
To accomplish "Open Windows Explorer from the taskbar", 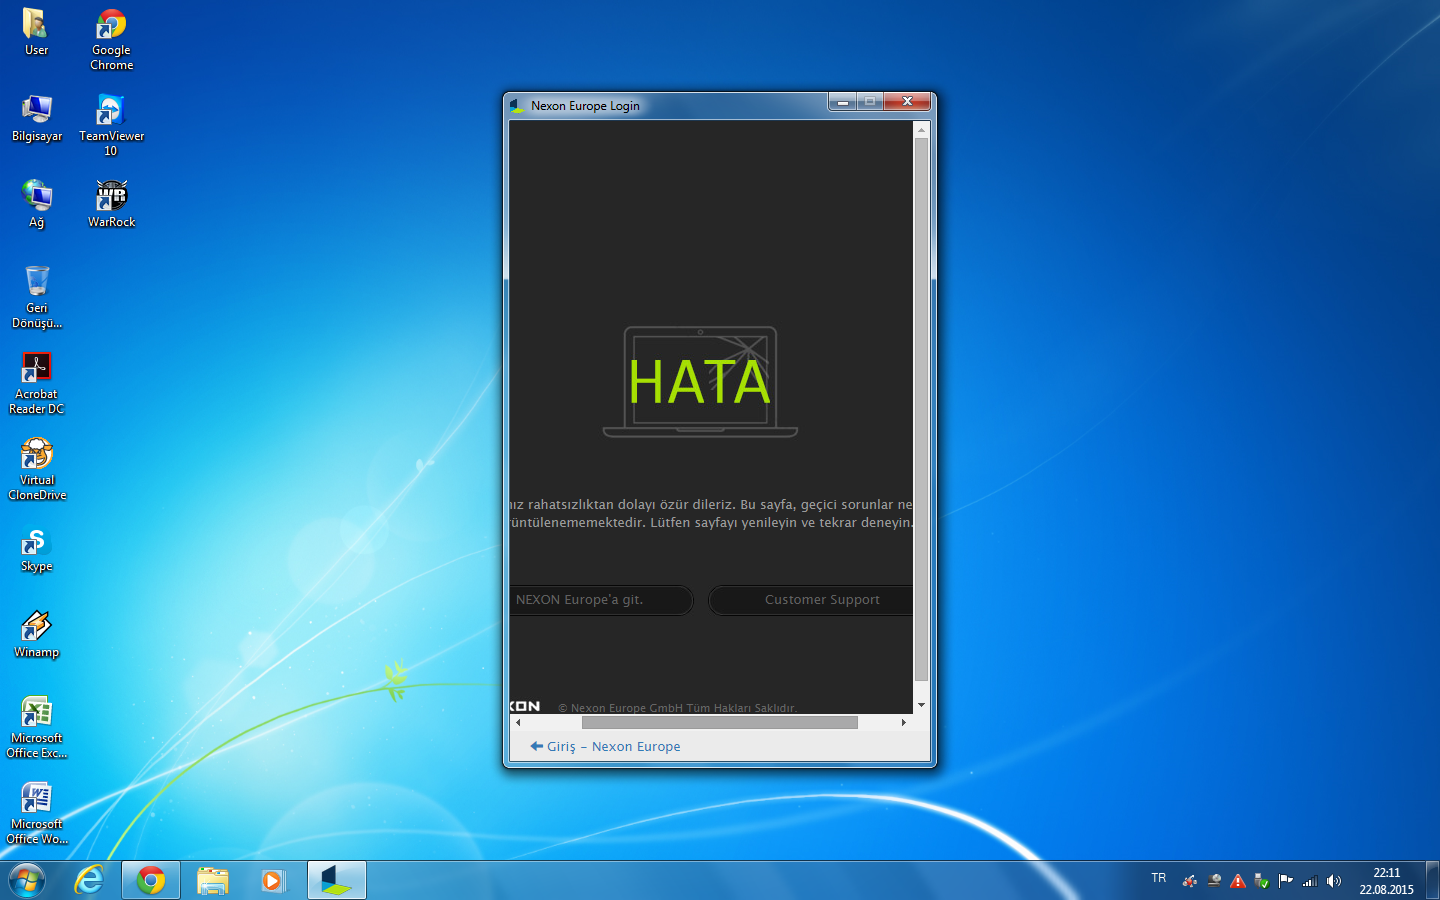I will pos(213,880).
